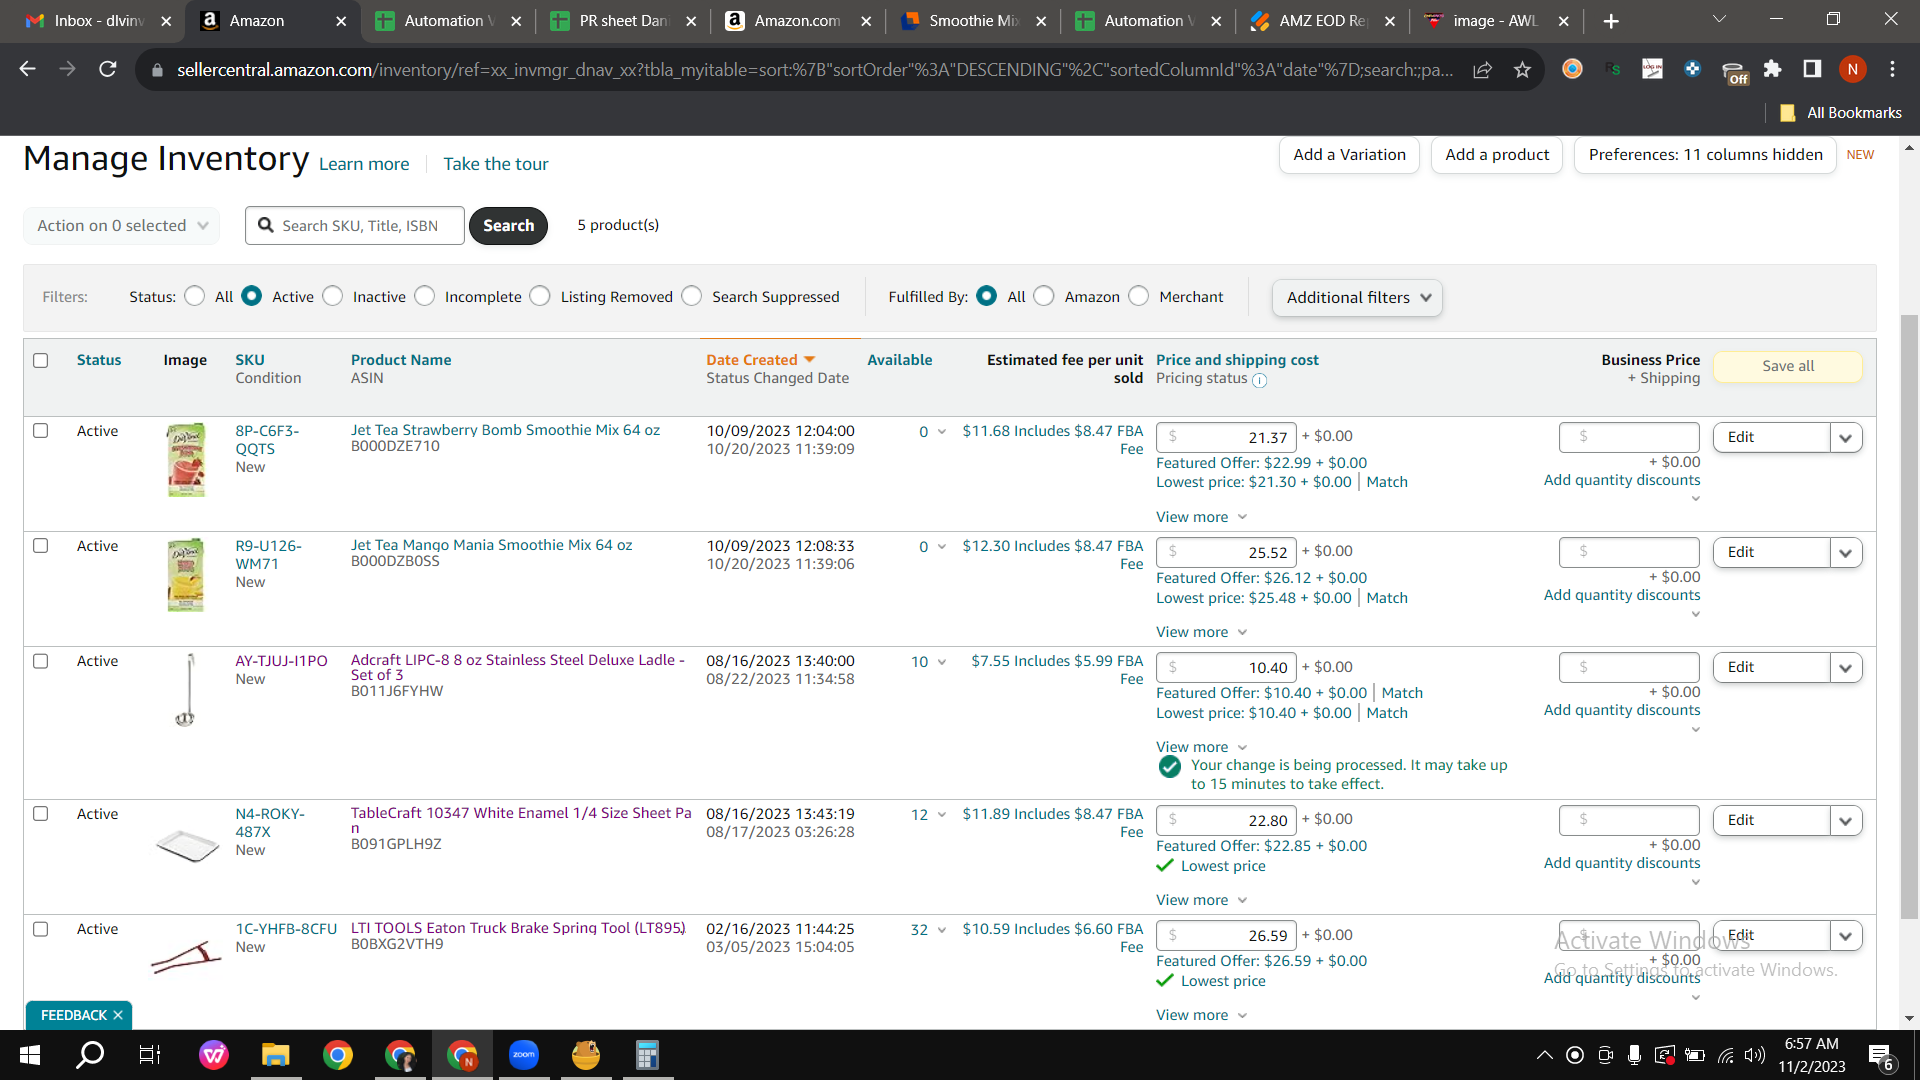
Task: Expand the Additional filters dropdown
Action: pos(1357,298)
